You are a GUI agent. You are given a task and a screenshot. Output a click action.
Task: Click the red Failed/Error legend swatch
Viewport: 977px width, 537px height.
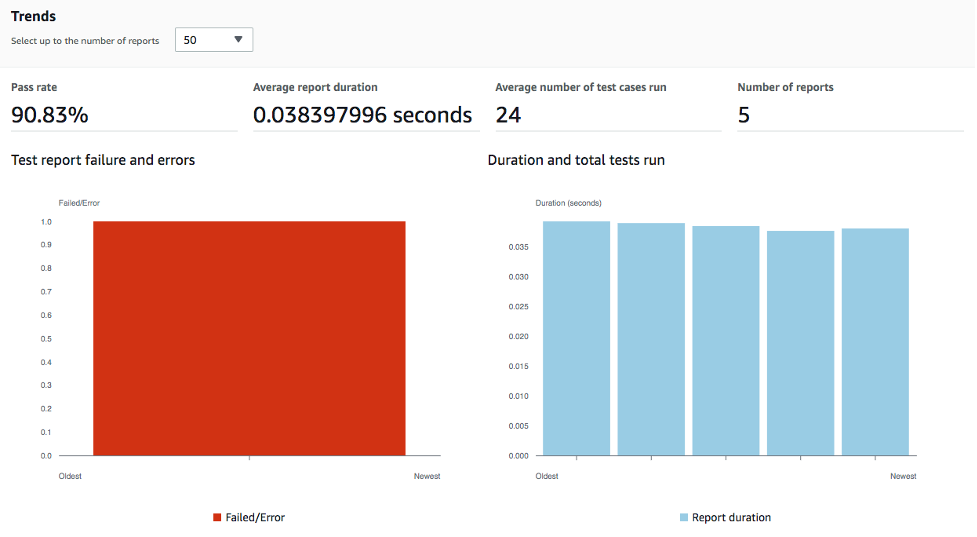(x=217, y=517)
